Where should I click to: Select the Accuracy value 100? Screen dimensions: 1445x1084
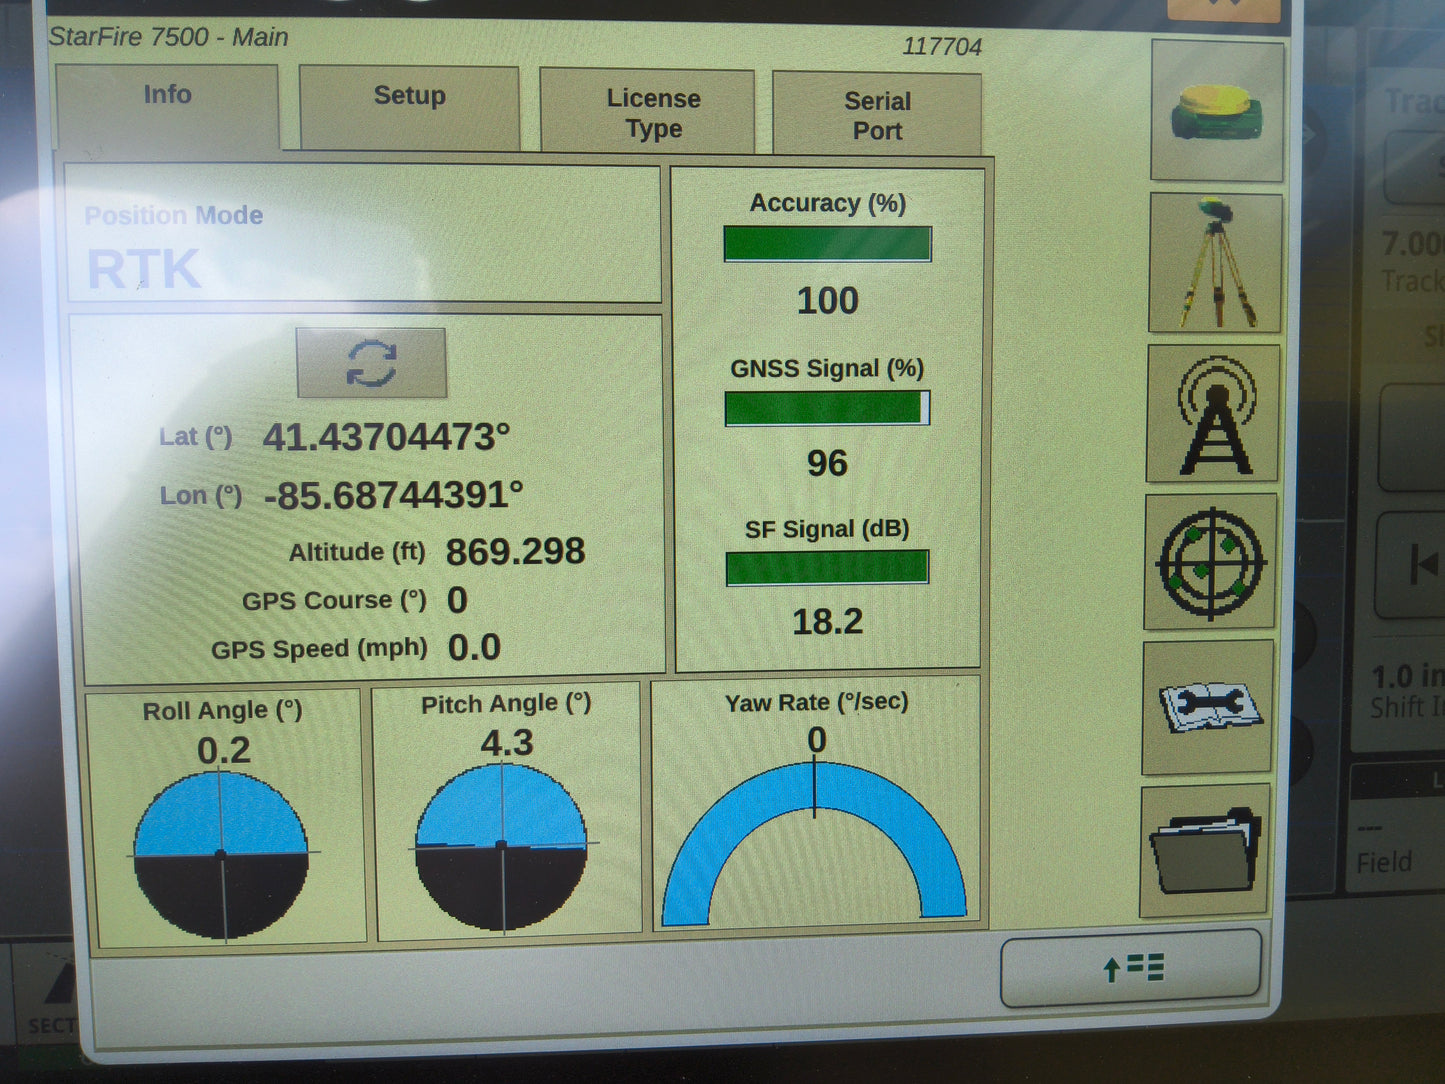click(x=828, y=301)
